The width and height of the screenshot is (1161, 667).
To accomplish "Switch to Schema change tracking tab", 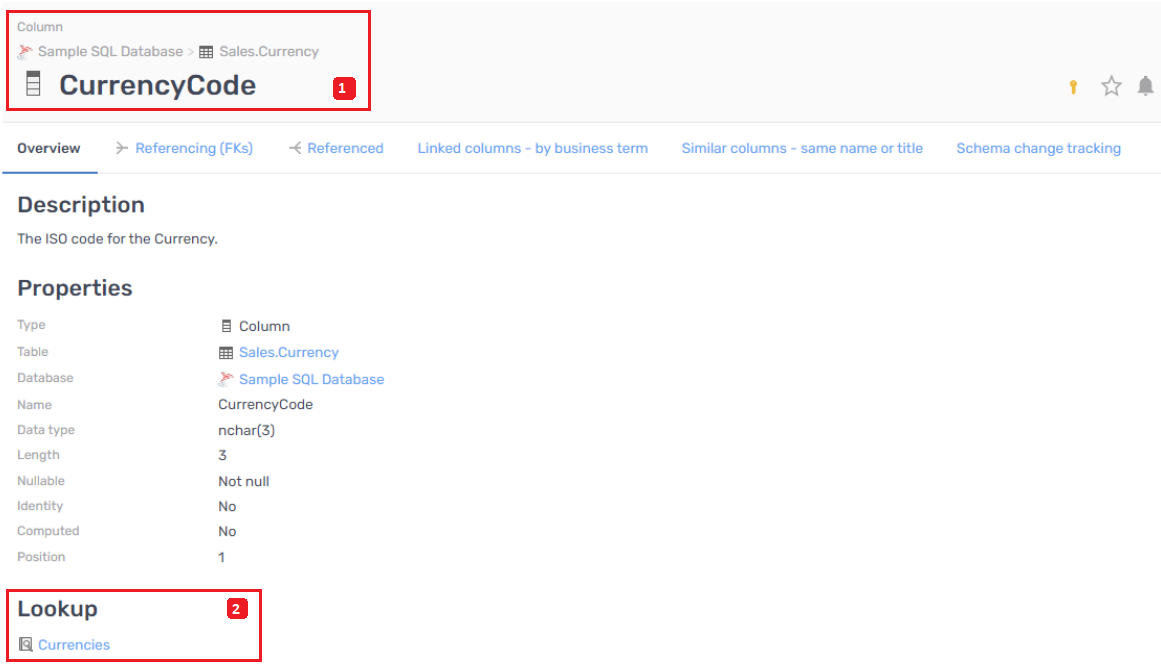I will [x=1038, y=148].
